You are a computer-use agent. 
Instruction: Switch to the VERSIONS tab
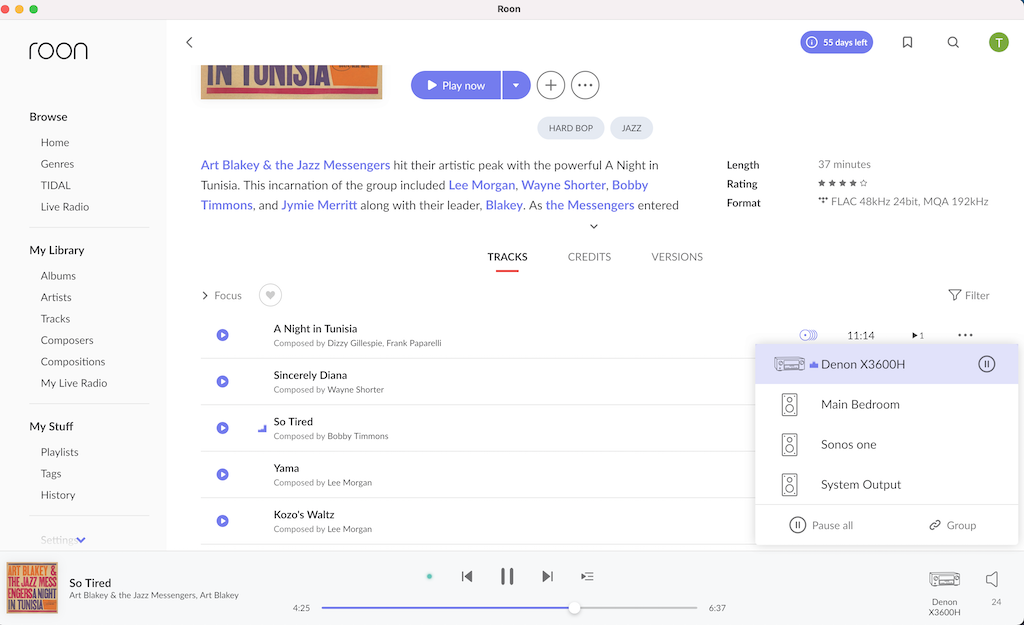[677, 257]
